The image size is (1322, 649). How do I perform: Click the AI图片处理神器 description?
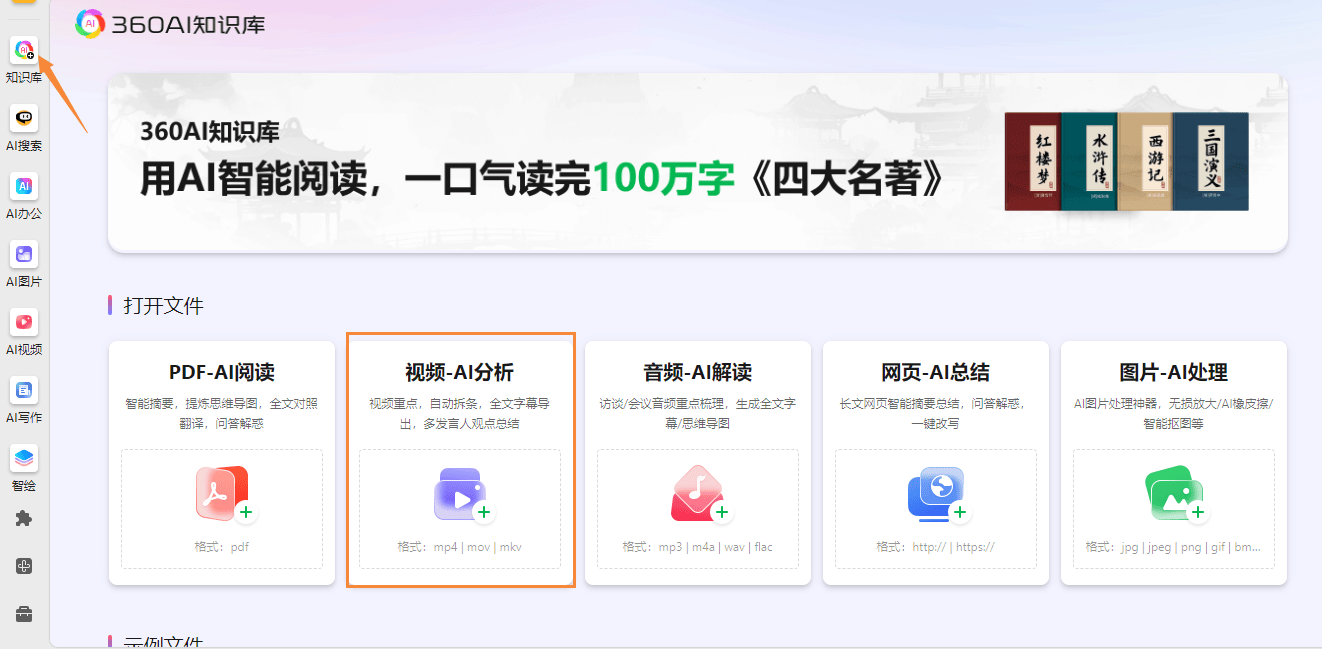point(1174,413)
